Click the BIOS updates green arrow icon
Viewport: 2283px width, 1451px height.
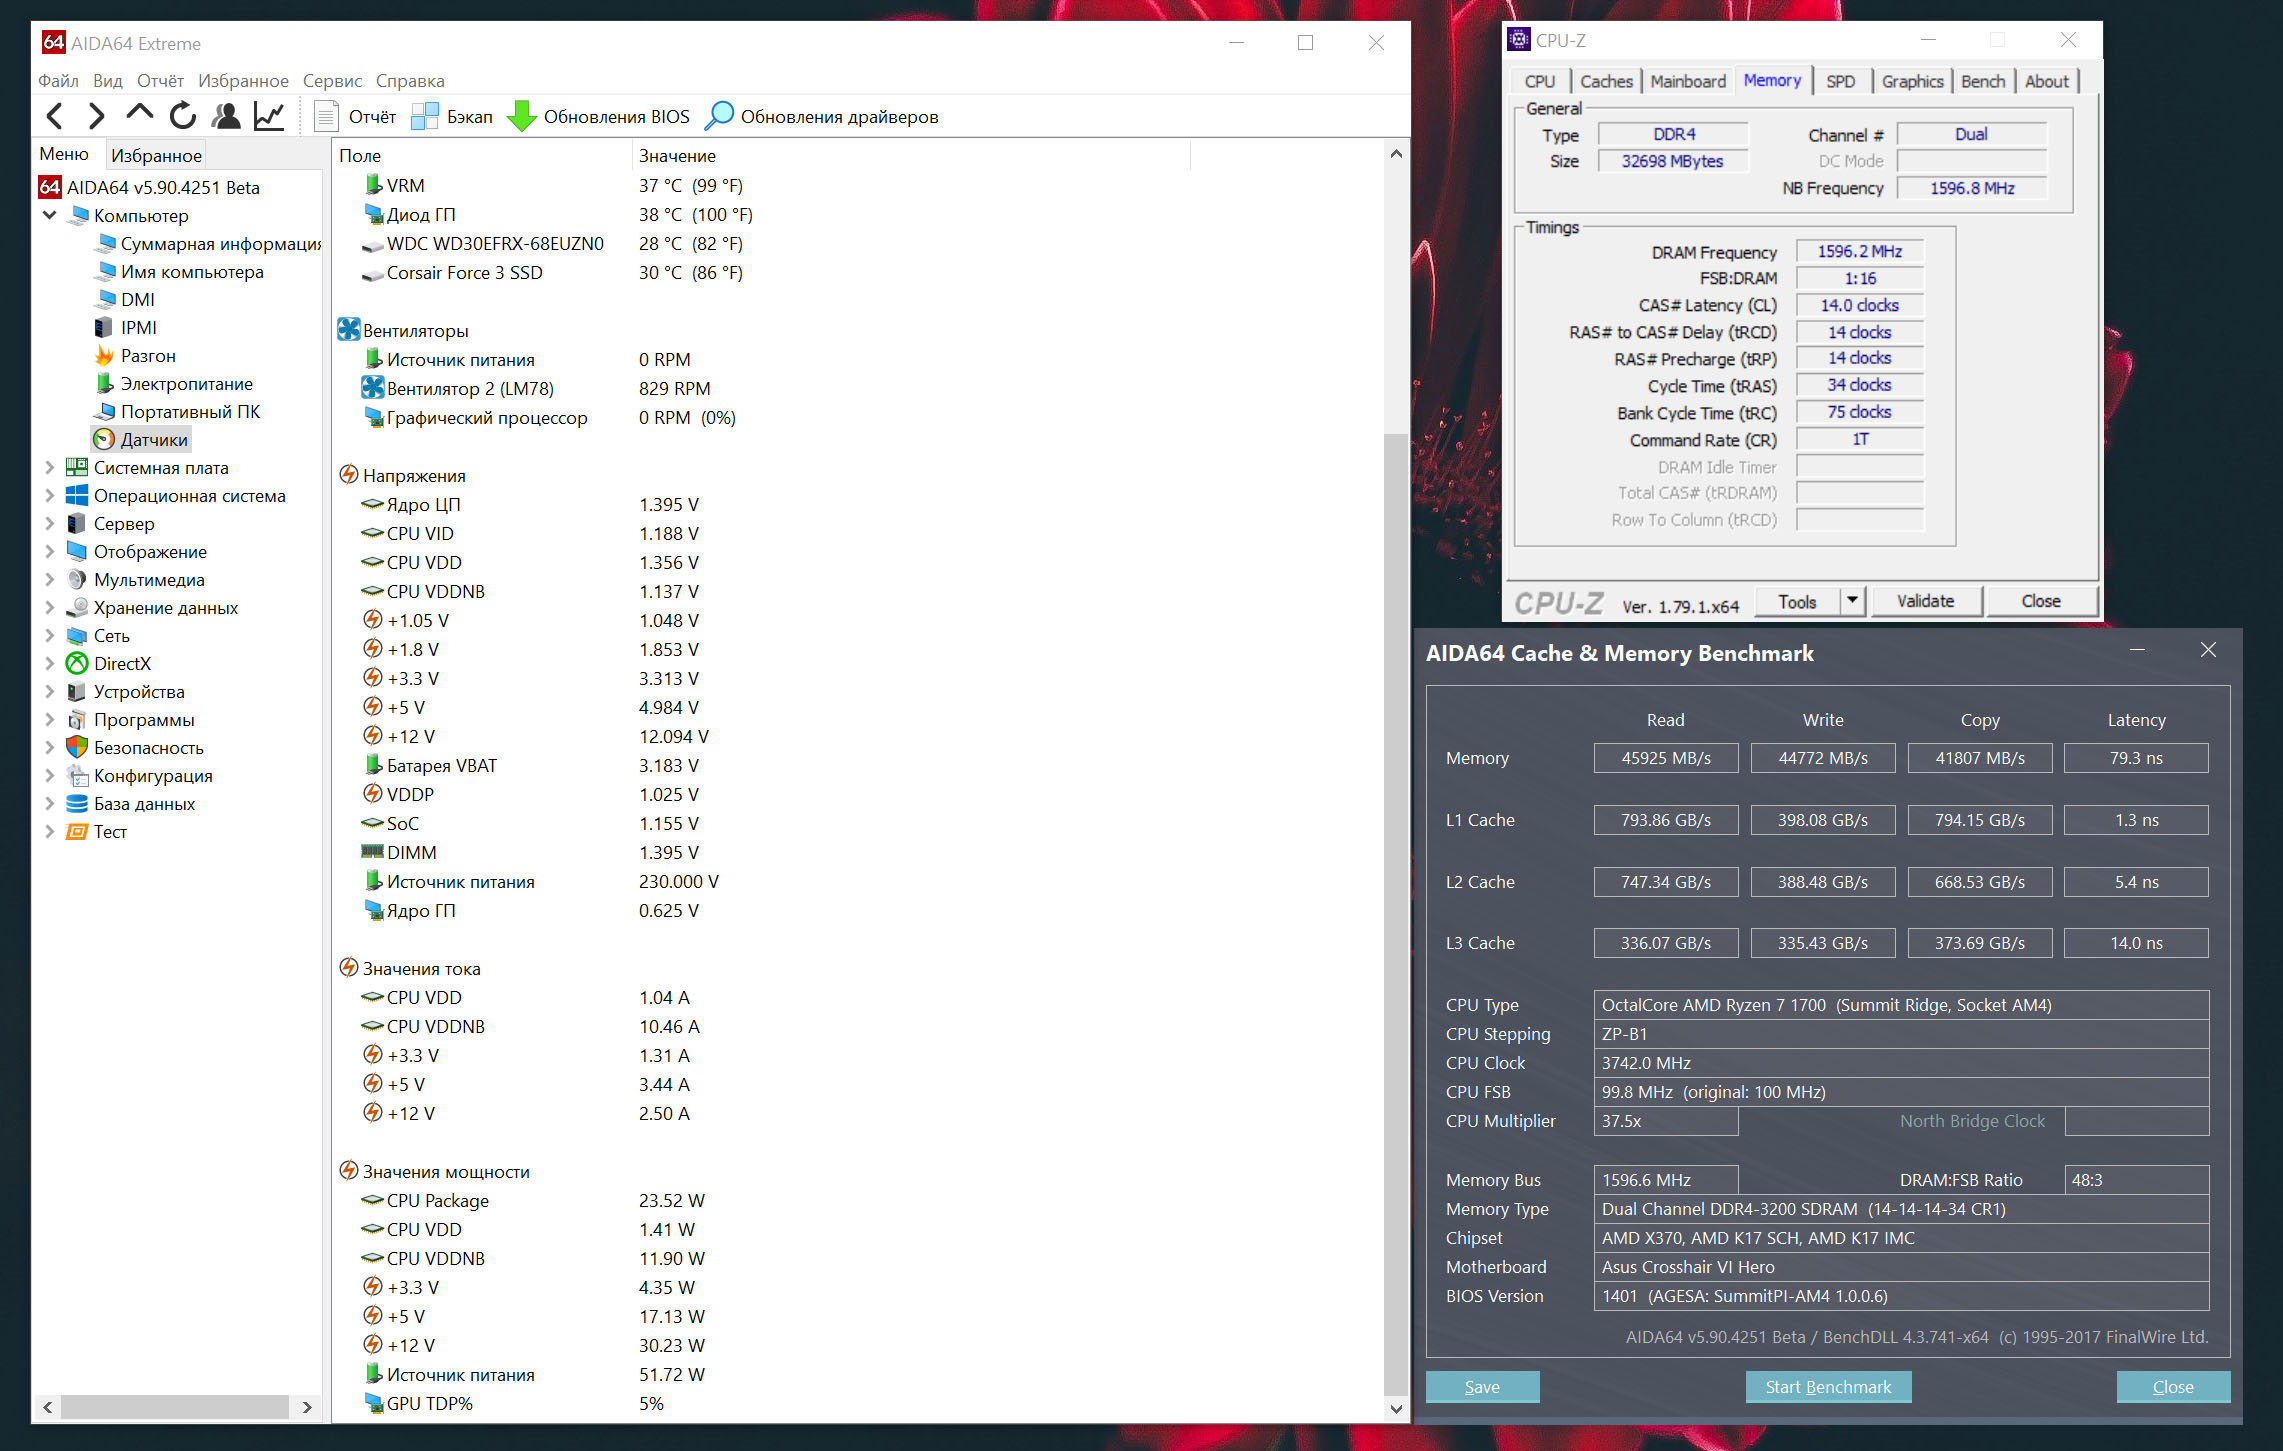[521, 117]
